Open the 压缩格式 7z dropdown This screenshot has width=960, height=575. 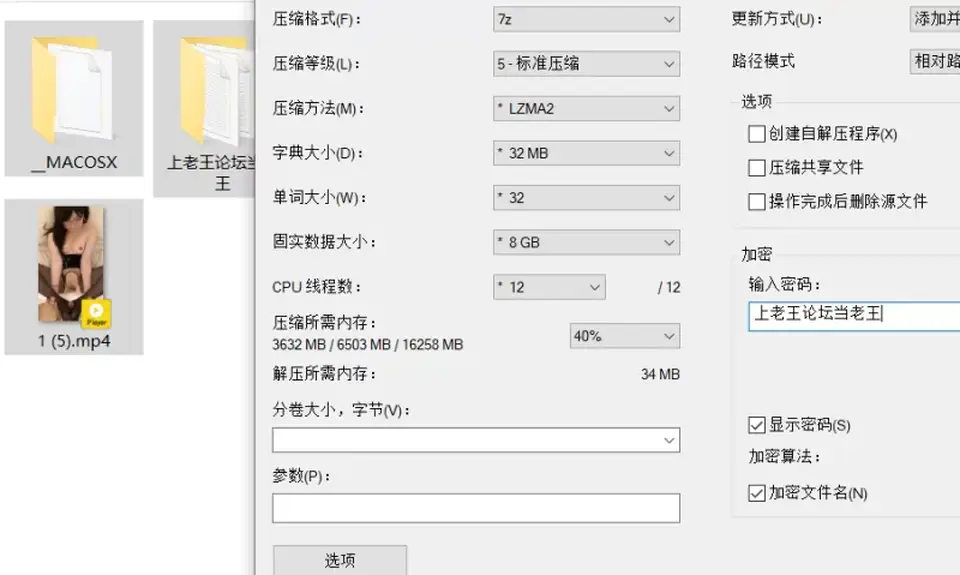click(586, 20)
